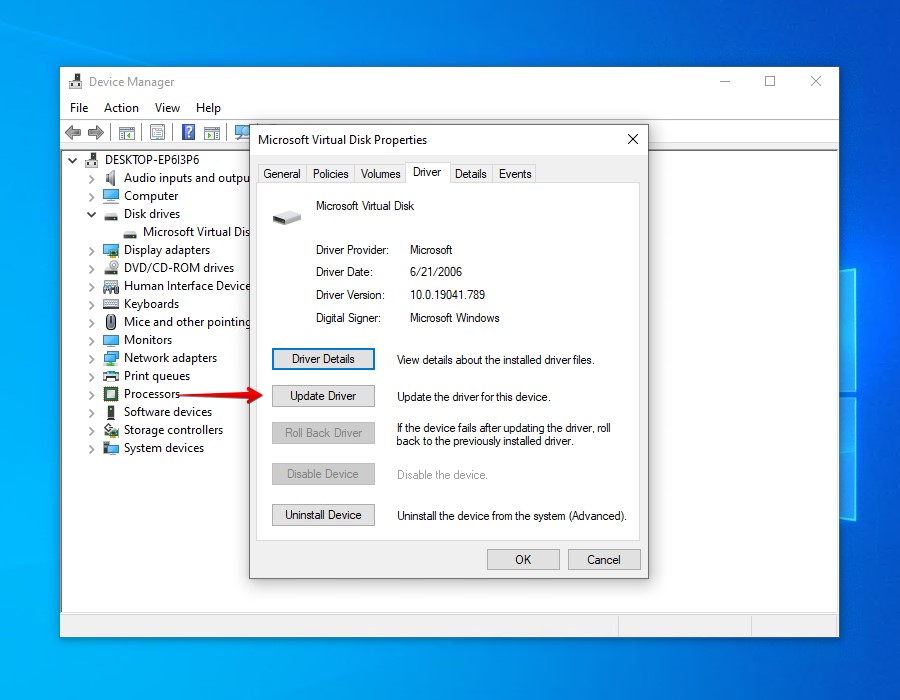Open the File menu
900x700 pixels.
[79, 108]
